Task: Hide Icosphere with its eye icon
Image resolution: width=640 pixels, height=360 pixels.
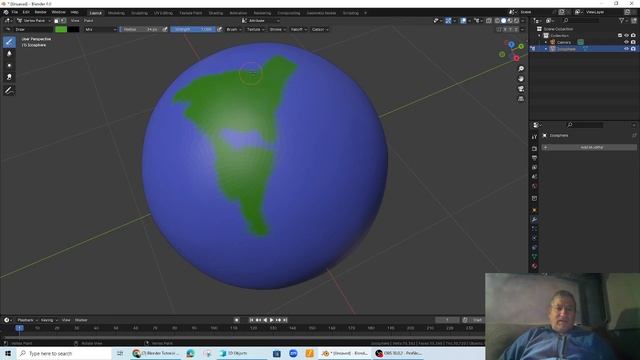Action: tap(627, 49)
